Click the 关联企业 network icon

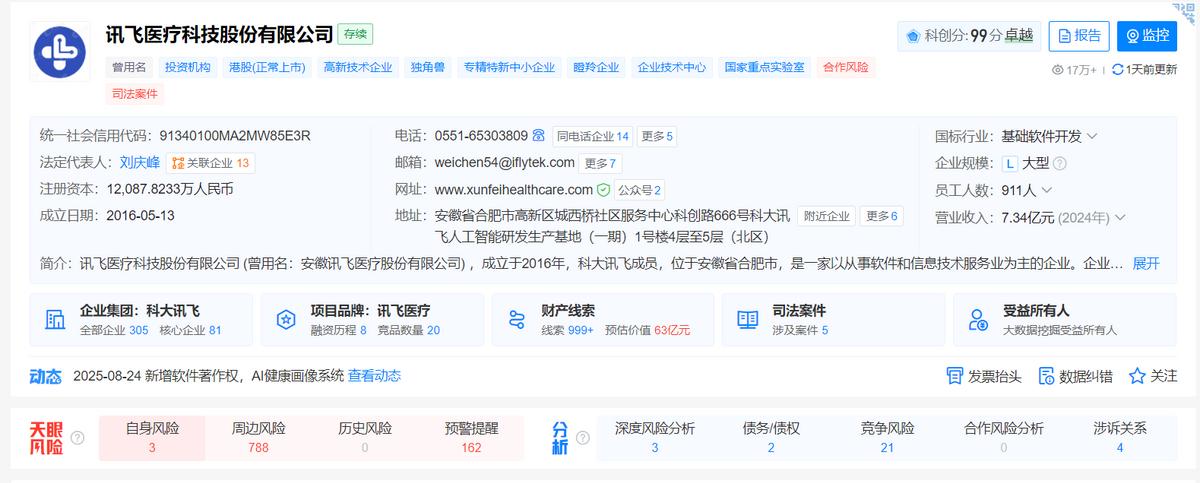178,163
